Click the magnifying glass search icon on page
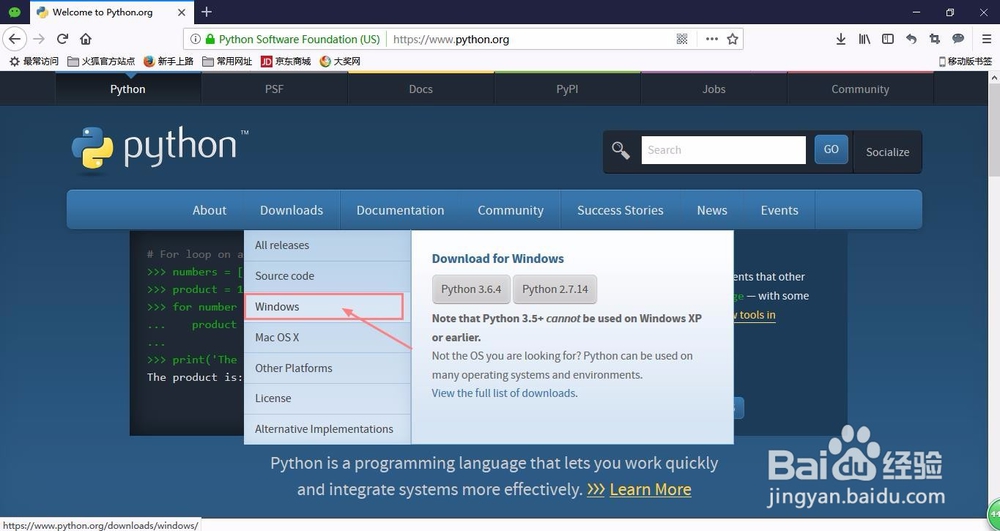The height and width of the screenshot is (531, 1000). 621,150
